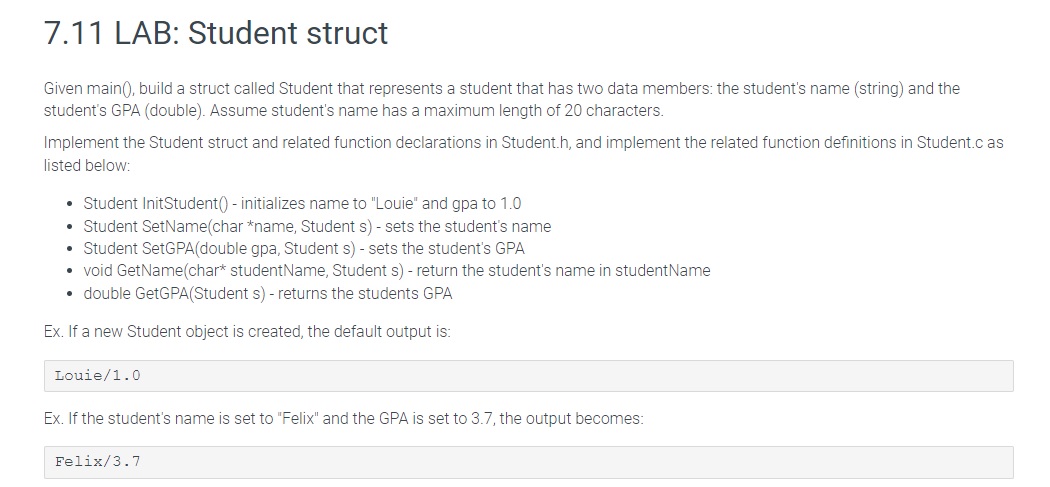Click the "Louie/1.0" output code box
Image resolution: width=1050 pixels, height=487 pixels.
528,376
